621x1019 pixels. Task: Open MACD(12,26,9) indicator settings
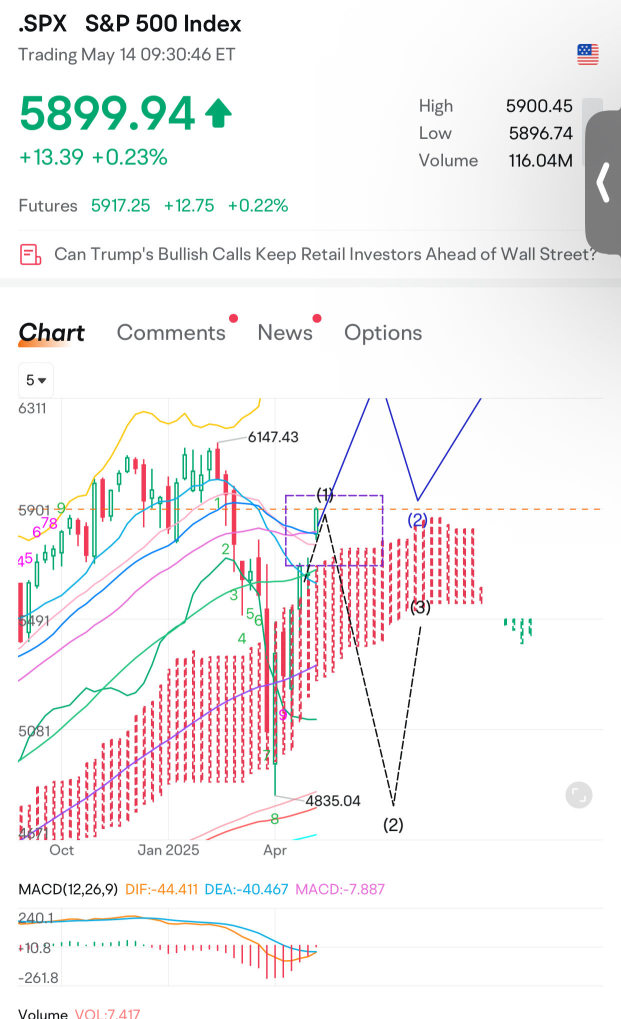coord(68,889)
